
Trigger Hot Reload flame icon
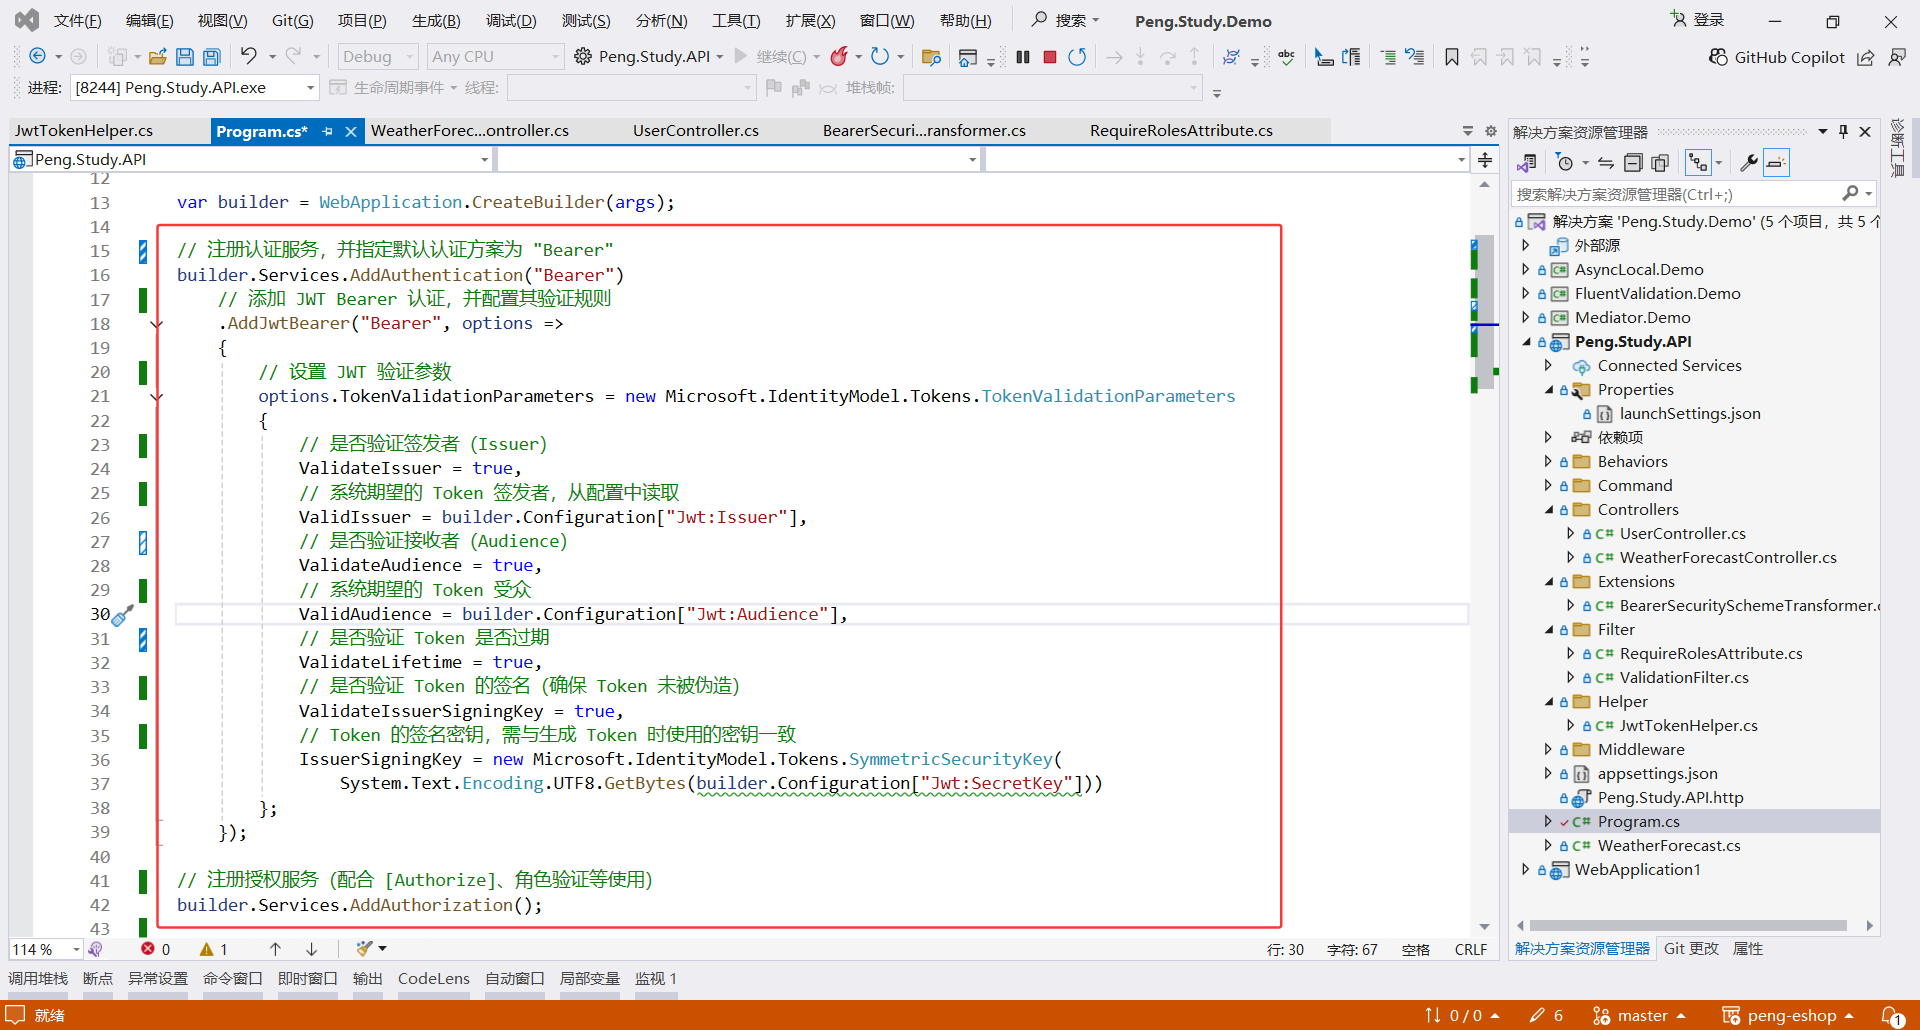(839, 56)
